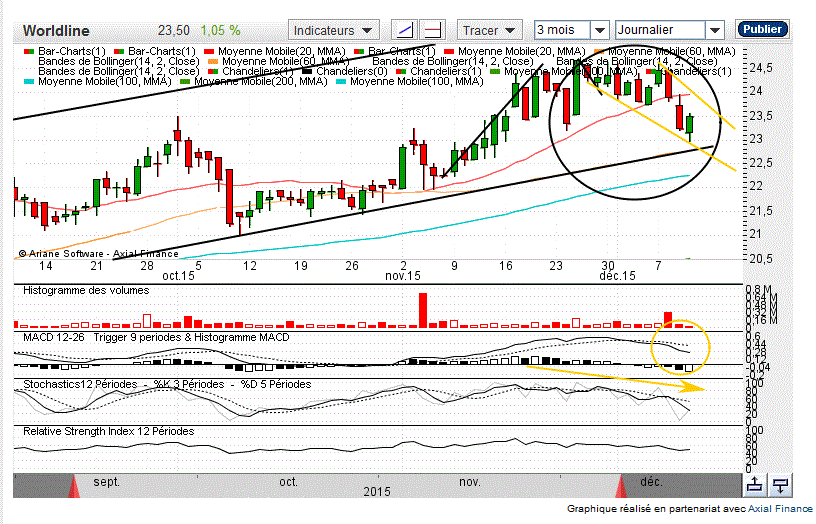Screen dimensions: 816x524
Task: Click the upward arrow icon beside the timeline
Action: (754, 485)
